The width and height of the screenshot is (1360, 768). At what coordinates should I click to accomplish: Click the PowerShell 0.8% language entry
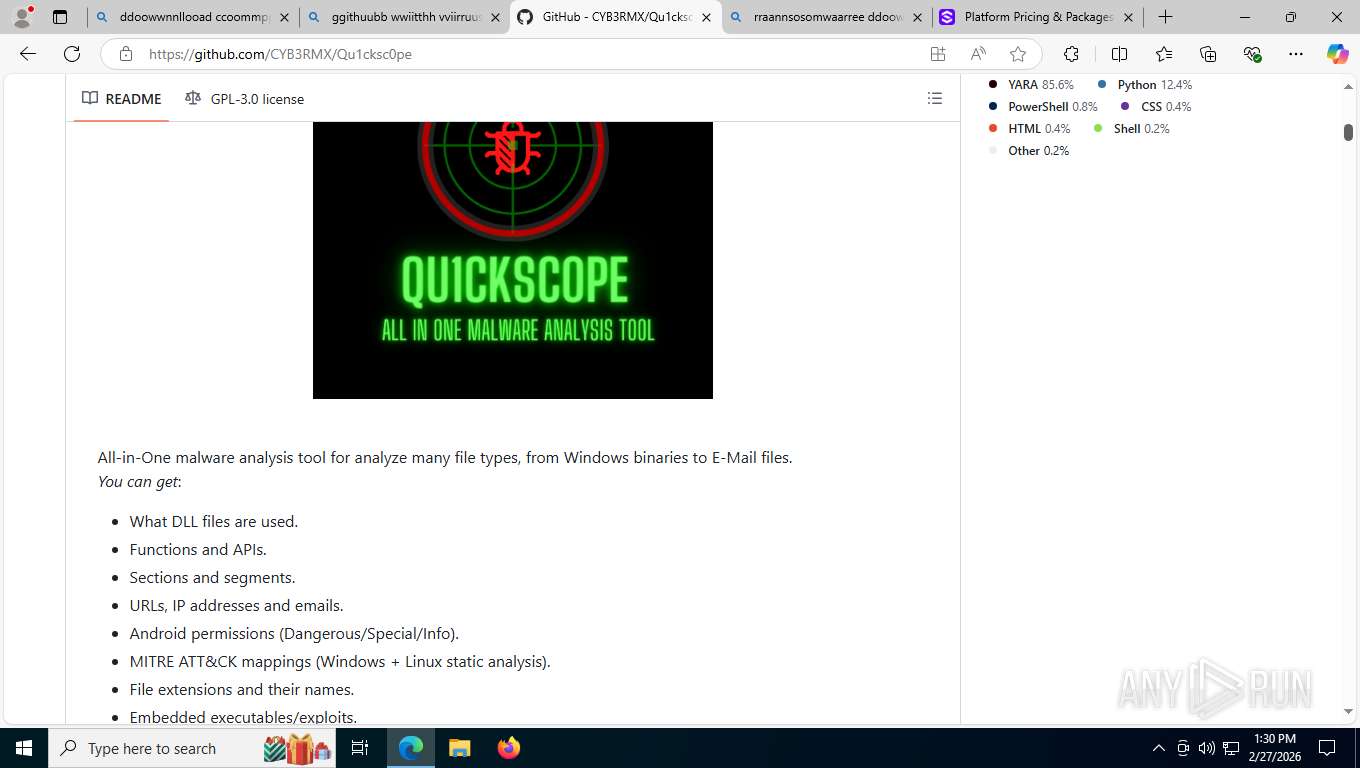1043,107
